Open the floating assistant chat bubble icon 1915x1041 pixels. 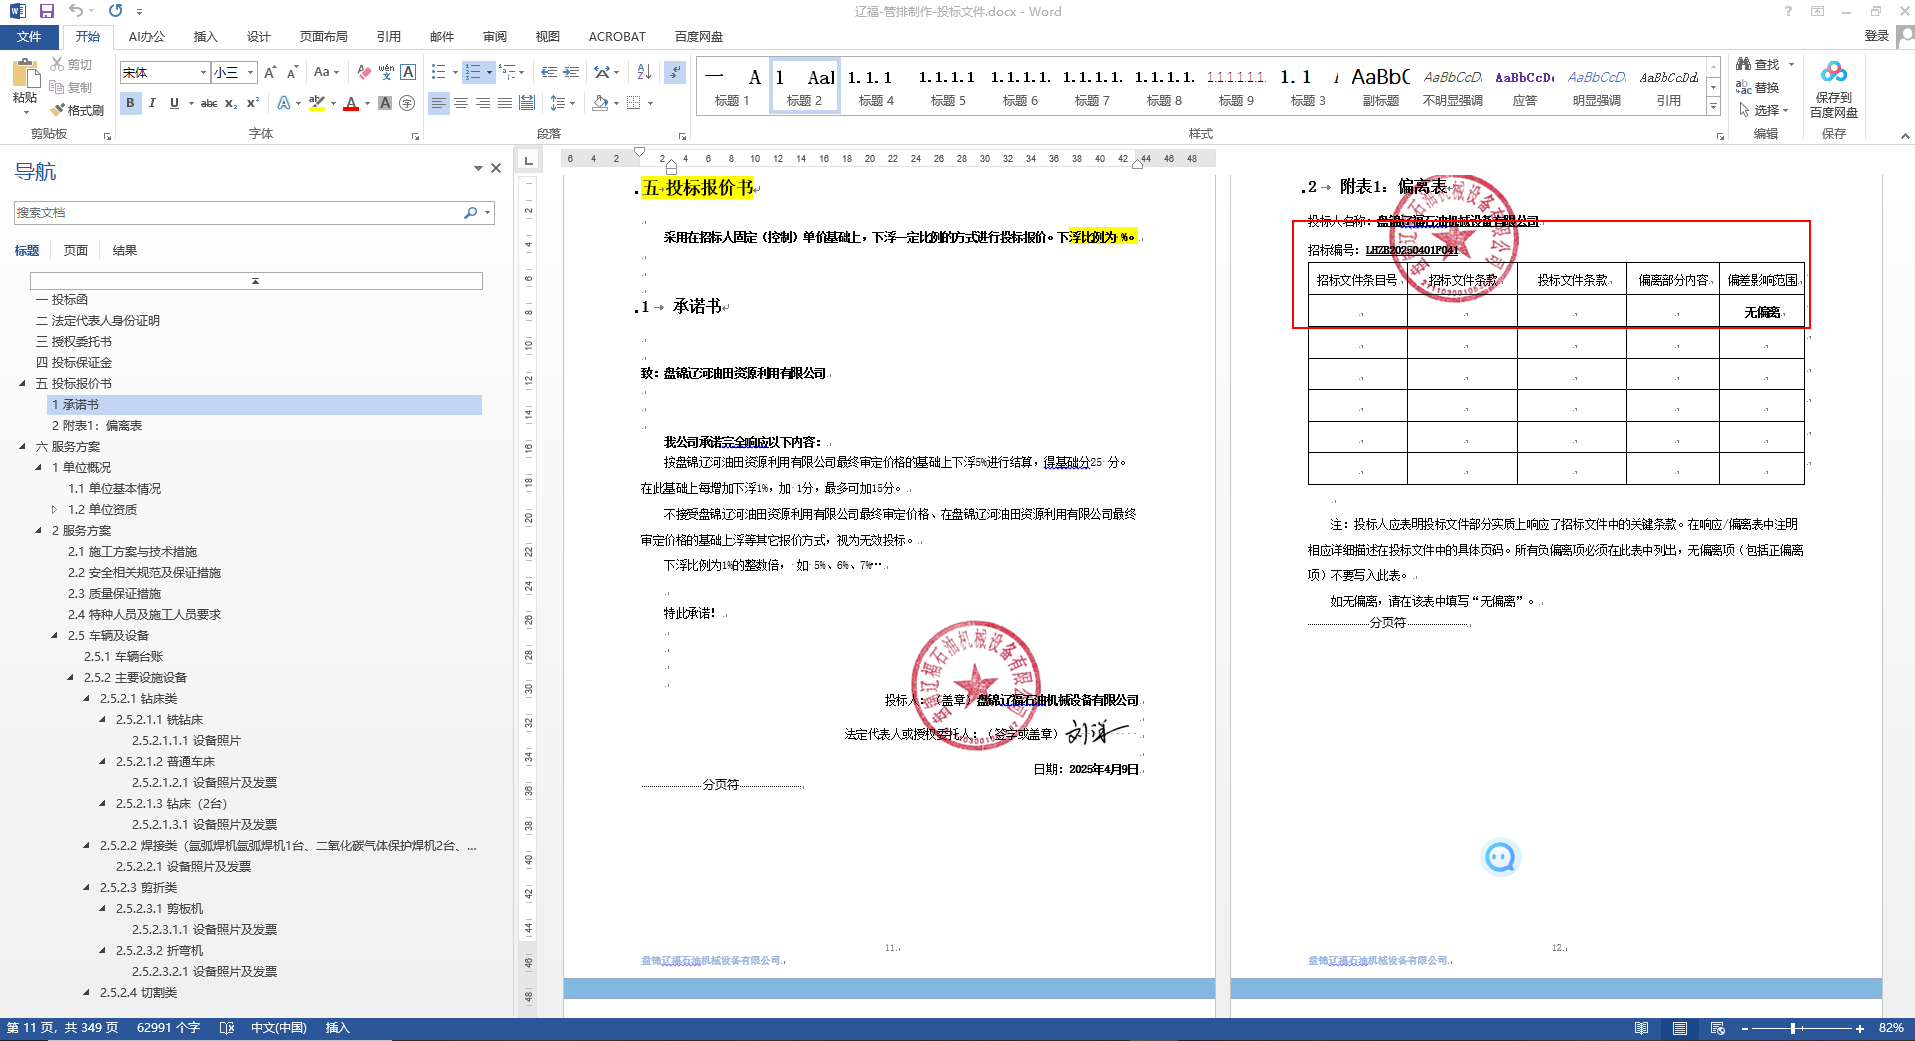1500,857
